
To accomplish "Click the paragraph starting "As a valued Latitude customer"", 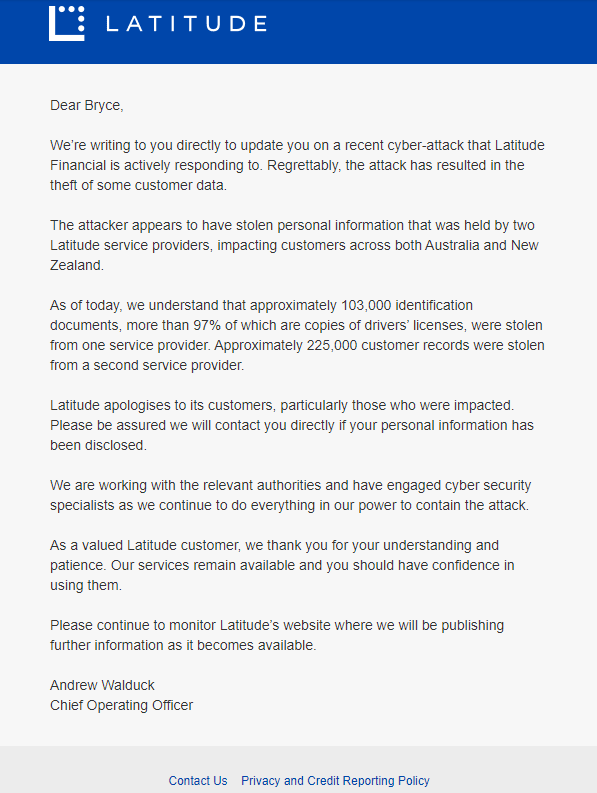I will 282,565.
